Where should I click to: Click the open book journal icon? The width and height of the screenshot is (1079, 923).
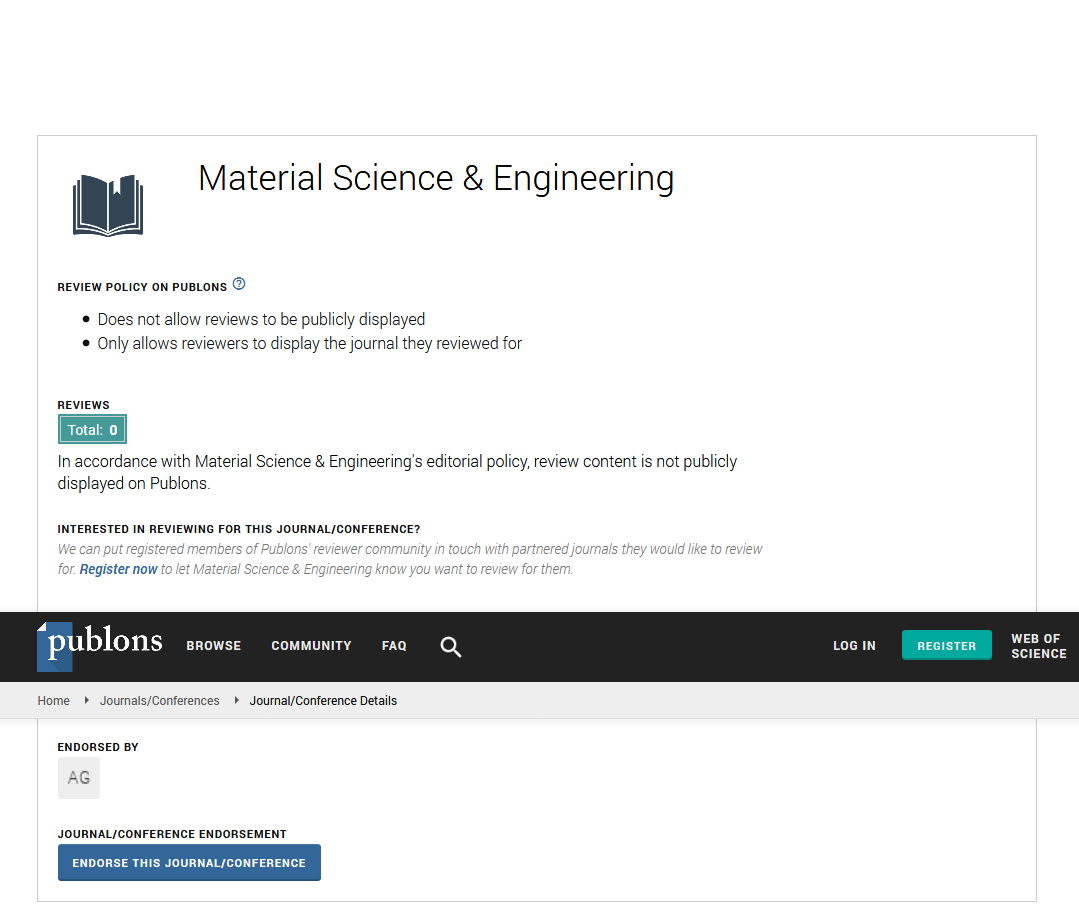tap(108, 205)
